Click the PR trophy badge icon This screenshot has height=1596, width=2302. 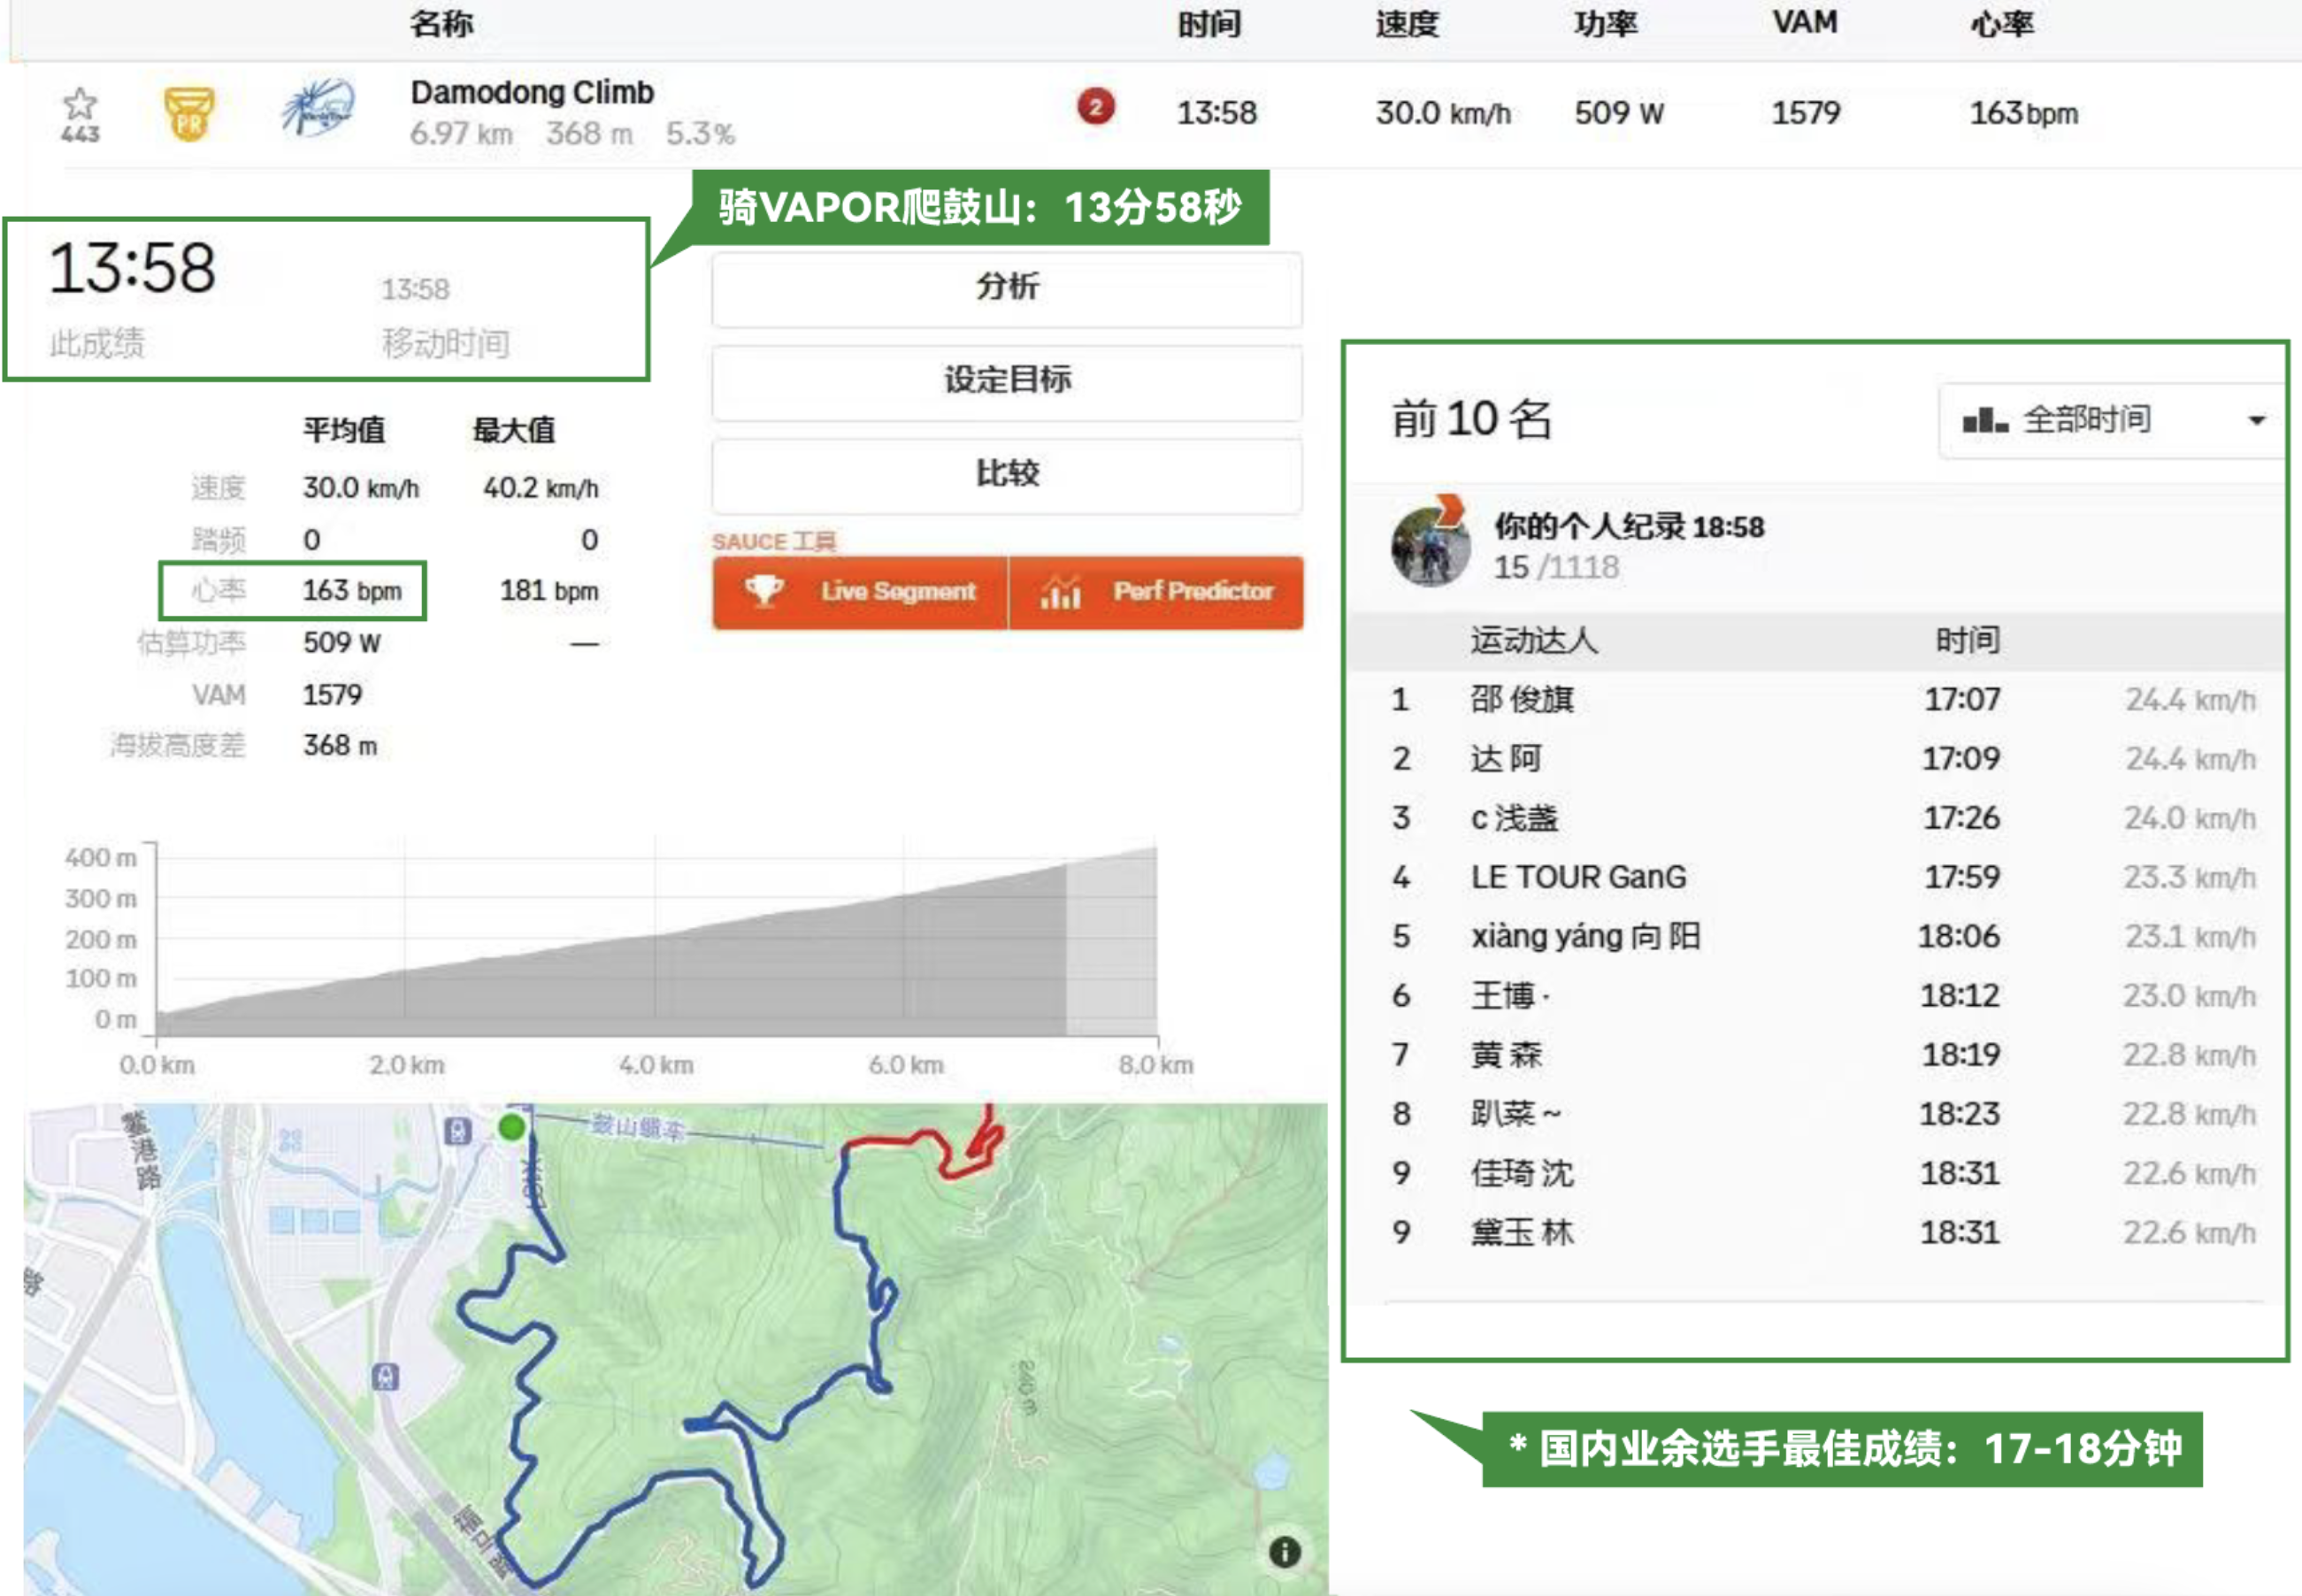pos(189,113)
